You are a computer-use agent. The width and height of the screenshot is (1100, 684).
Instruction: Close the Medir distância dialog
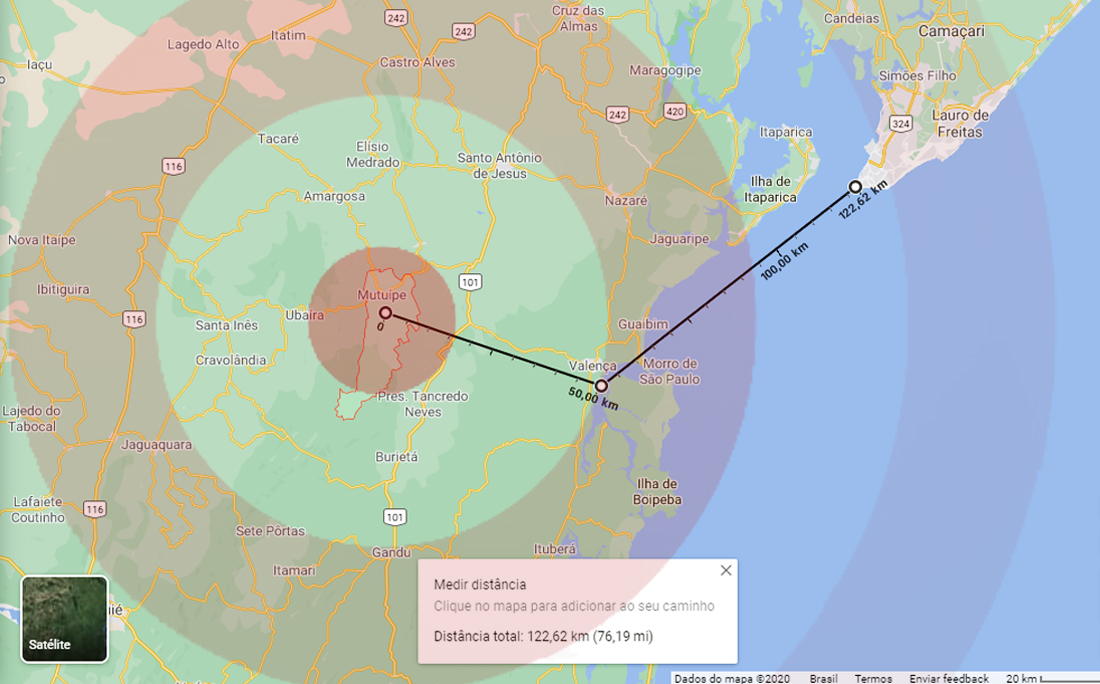726,570
